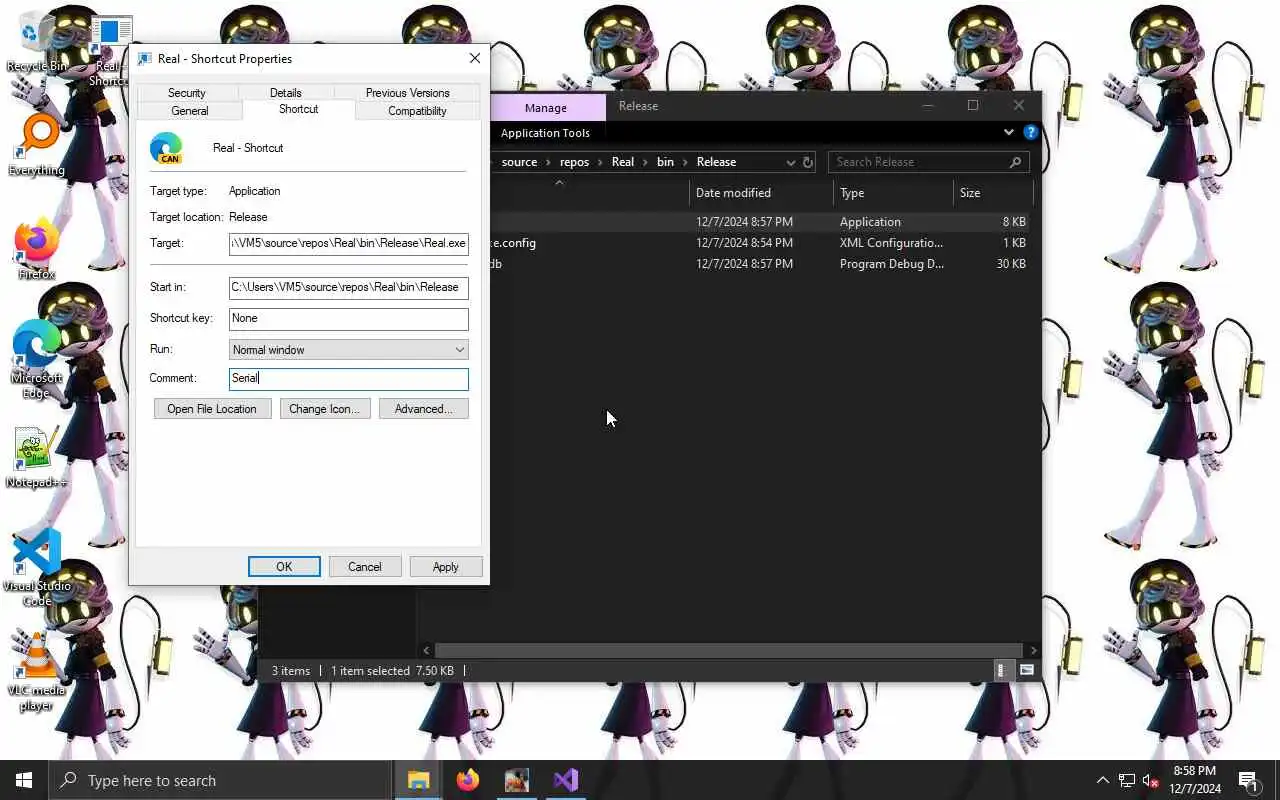Viewport: 1280px width, 800px height.
Task: Launch Microsoft Edge desktop shortcut
Action: pos(36,360)
